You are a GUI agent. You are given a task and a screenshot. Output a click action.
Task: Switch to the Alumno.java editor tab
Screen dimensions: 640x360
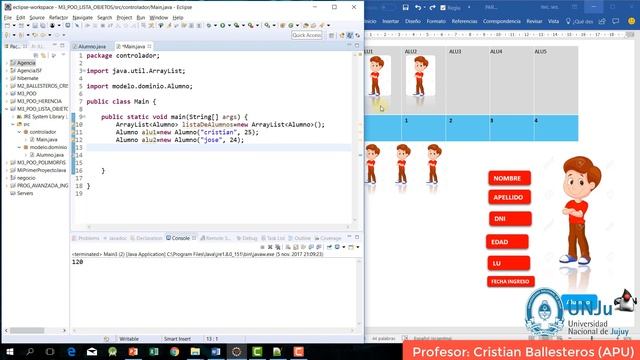[90, 47]
